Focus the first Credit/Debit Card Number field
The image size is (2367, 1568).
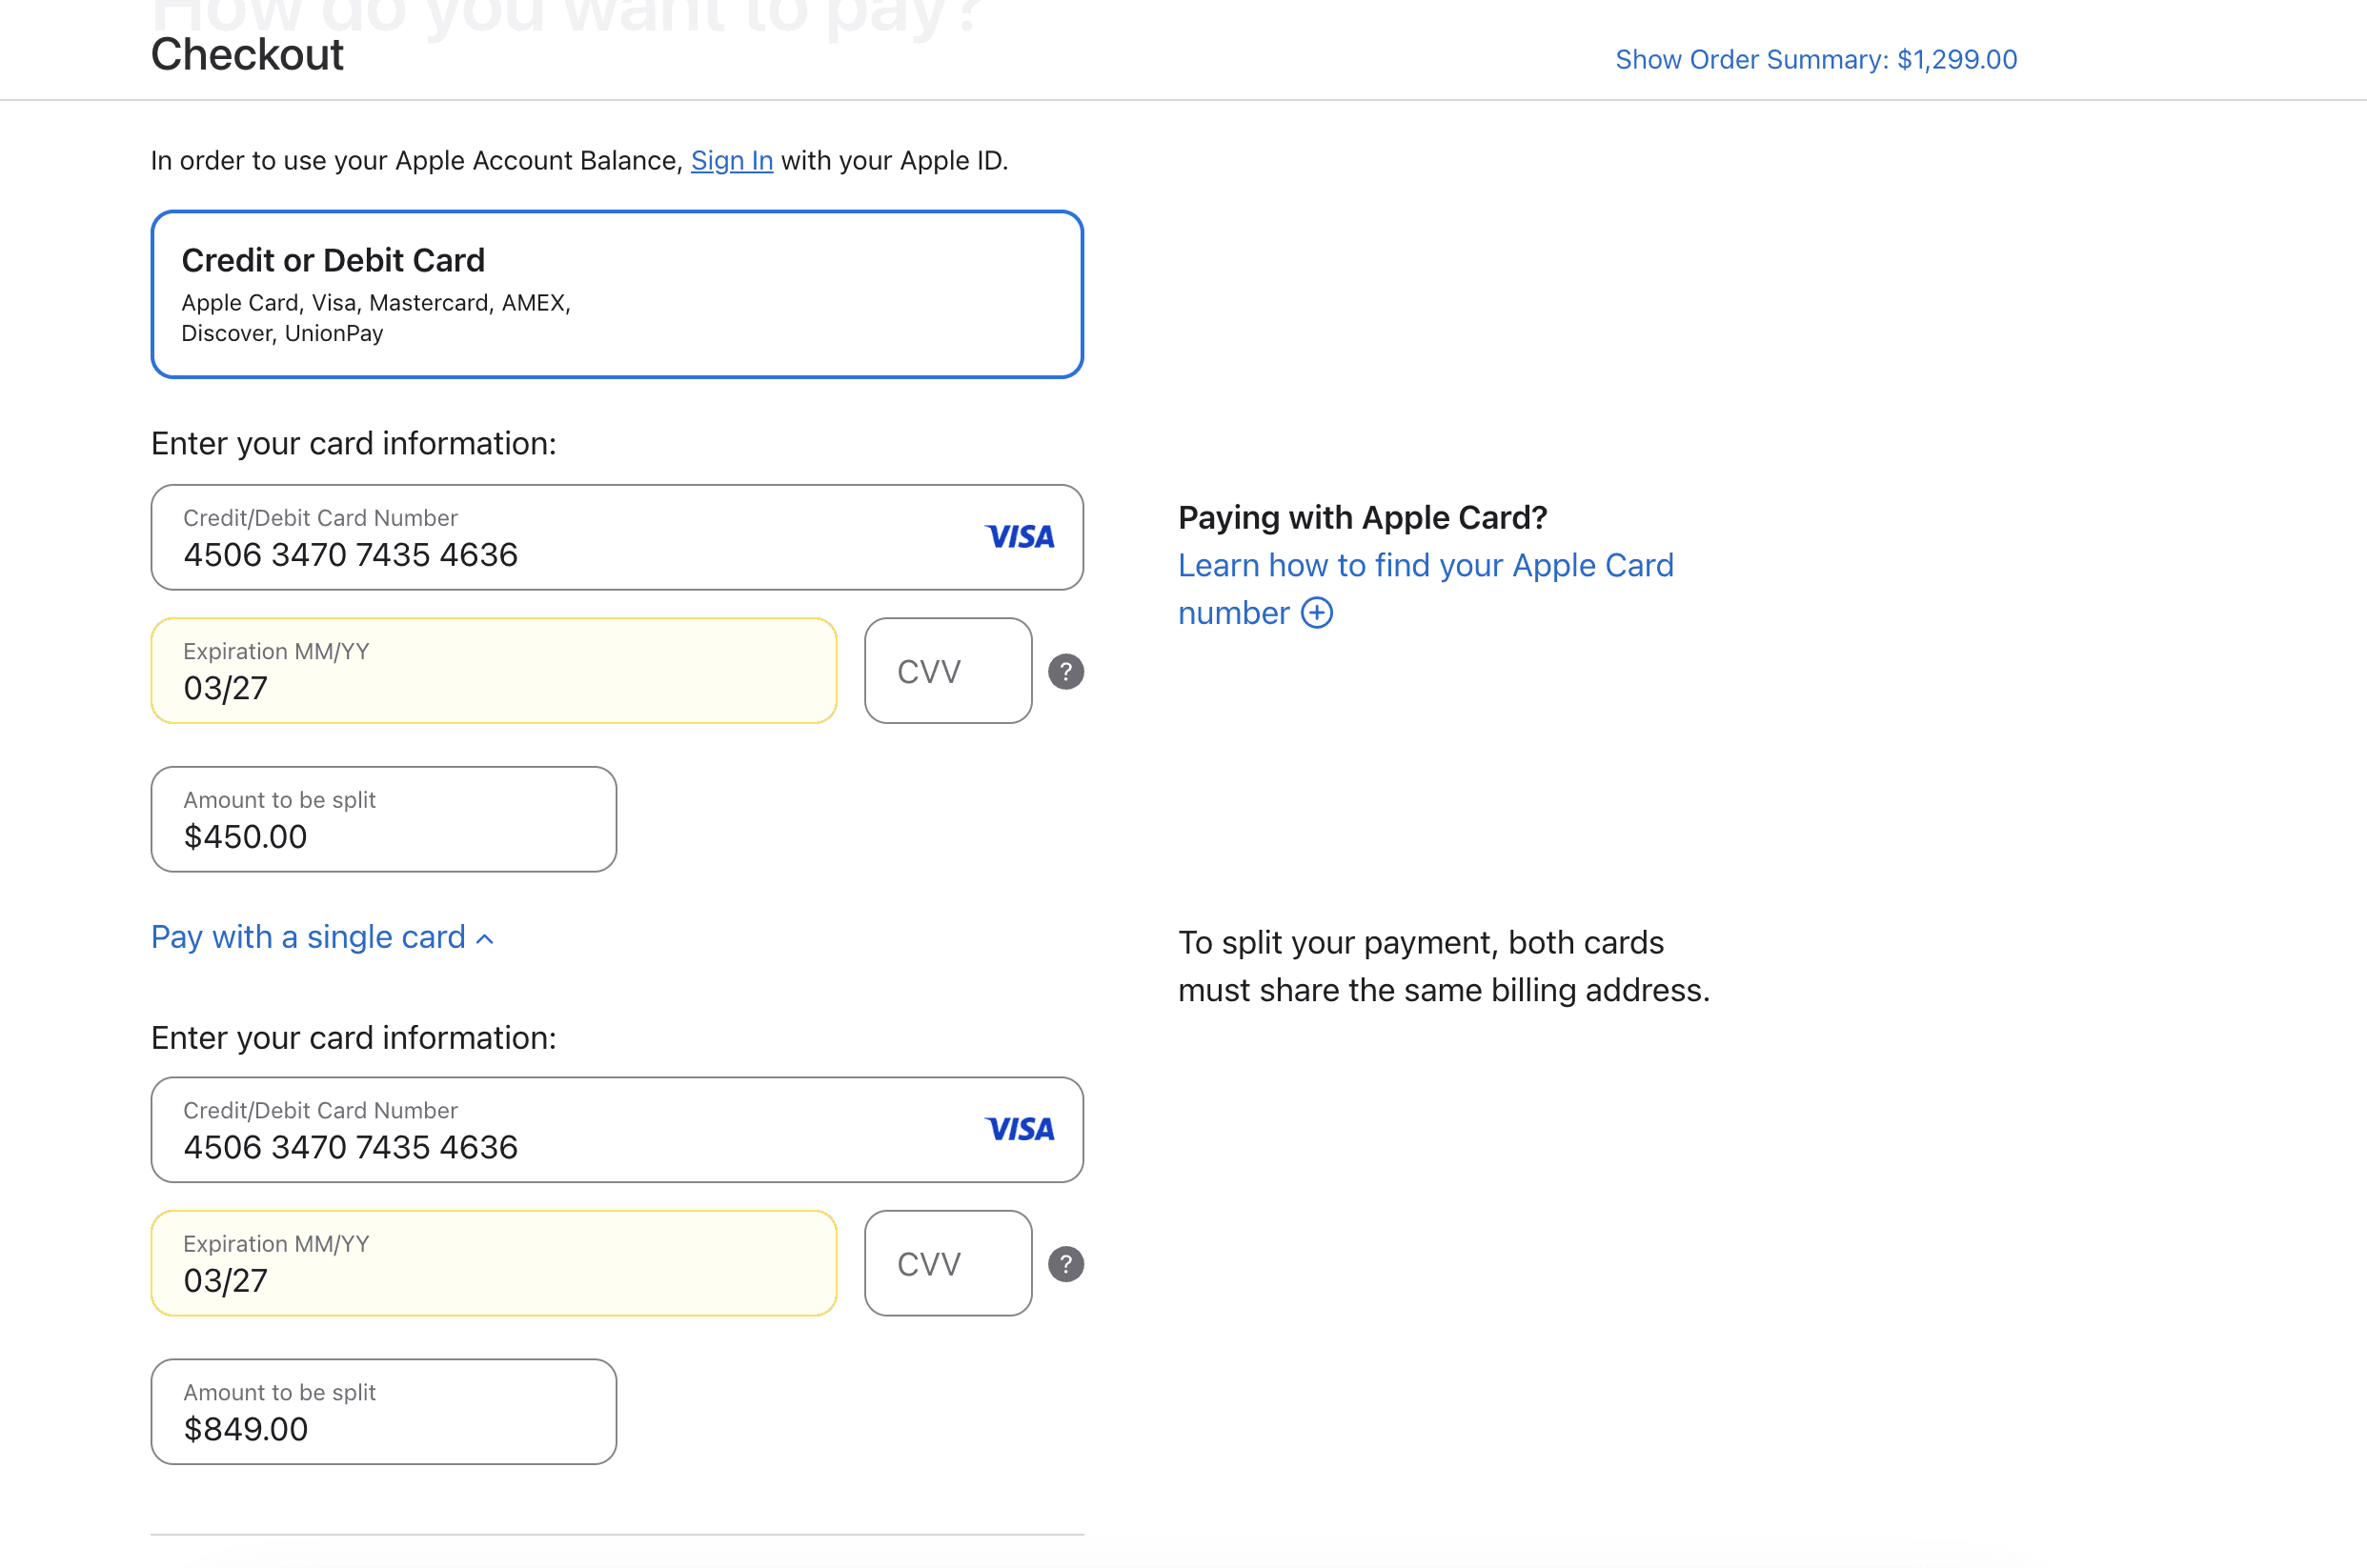coord(560,539)
